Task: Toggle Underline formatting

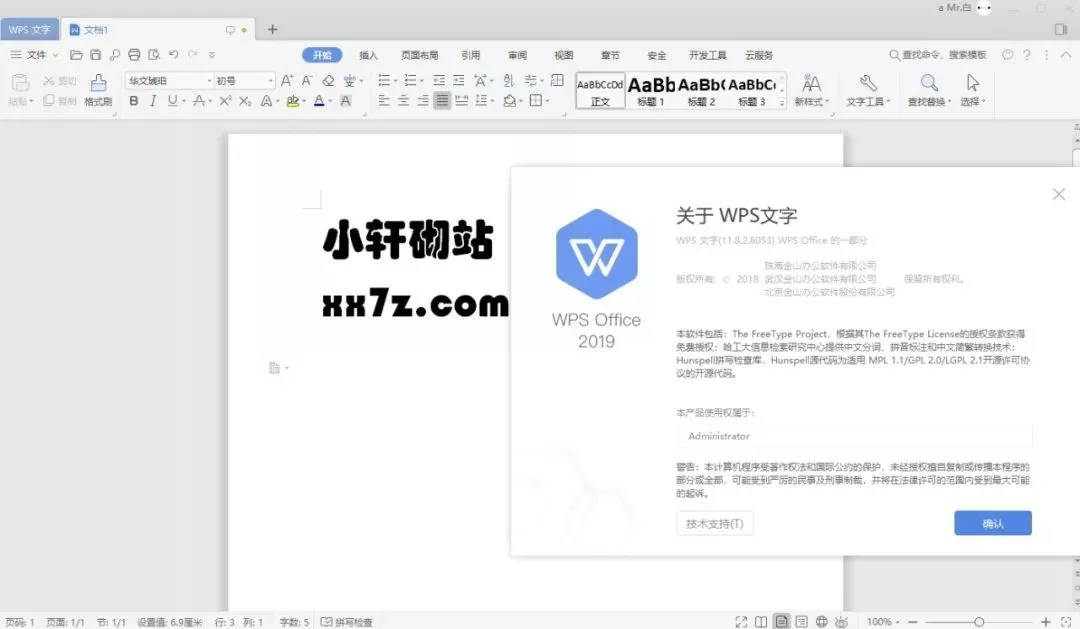Action: click(x=172, y=101)
